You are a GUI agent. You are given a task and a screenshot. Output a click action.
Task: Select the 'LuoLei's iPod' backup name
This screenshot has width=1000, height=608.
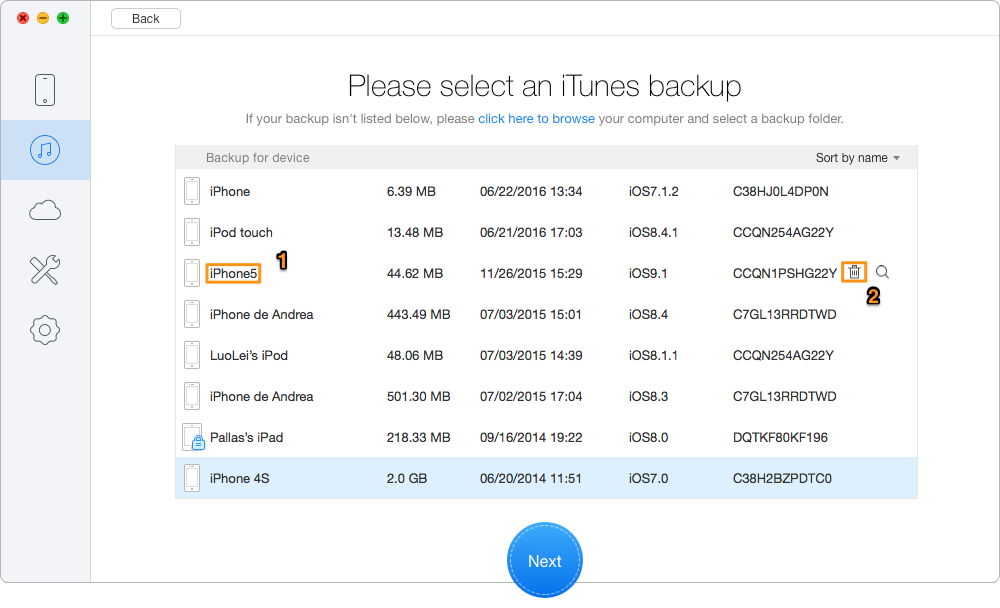(x=249, y=355)
